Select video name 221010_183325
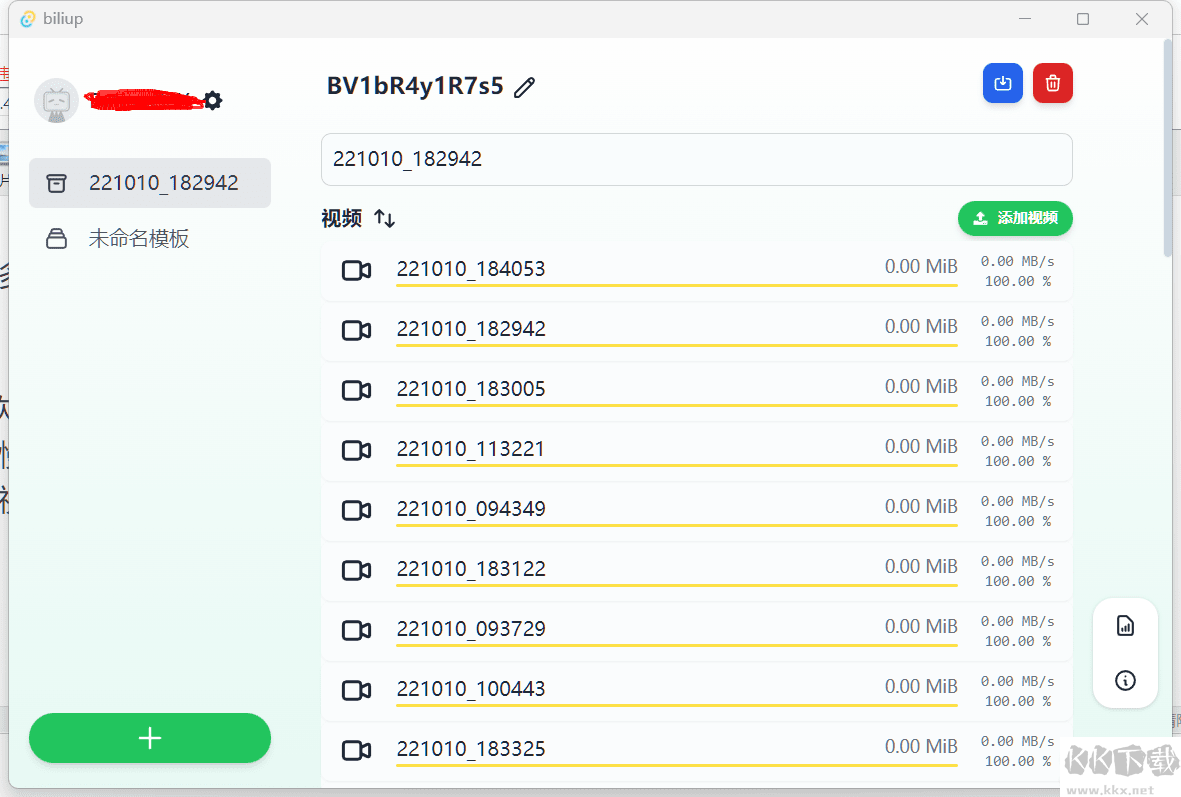This screenshot has width=1181, height=797. 471,749
